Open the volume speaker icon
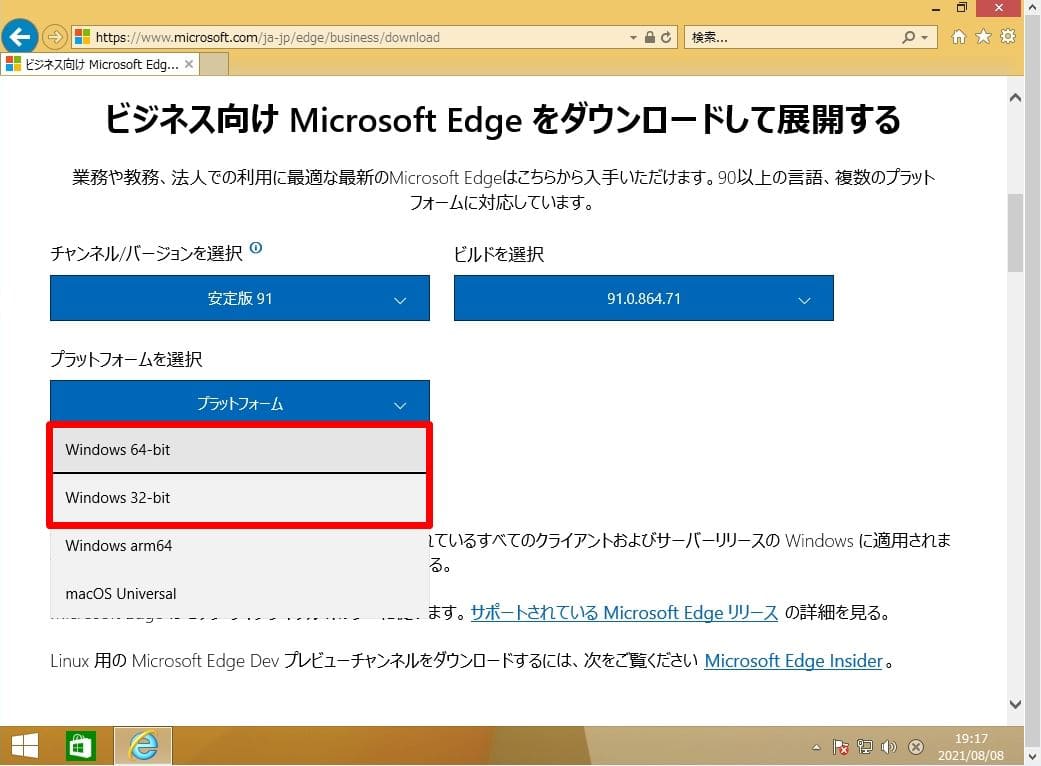The height and width of the screenshot is (766, 1041). point(889,747)
